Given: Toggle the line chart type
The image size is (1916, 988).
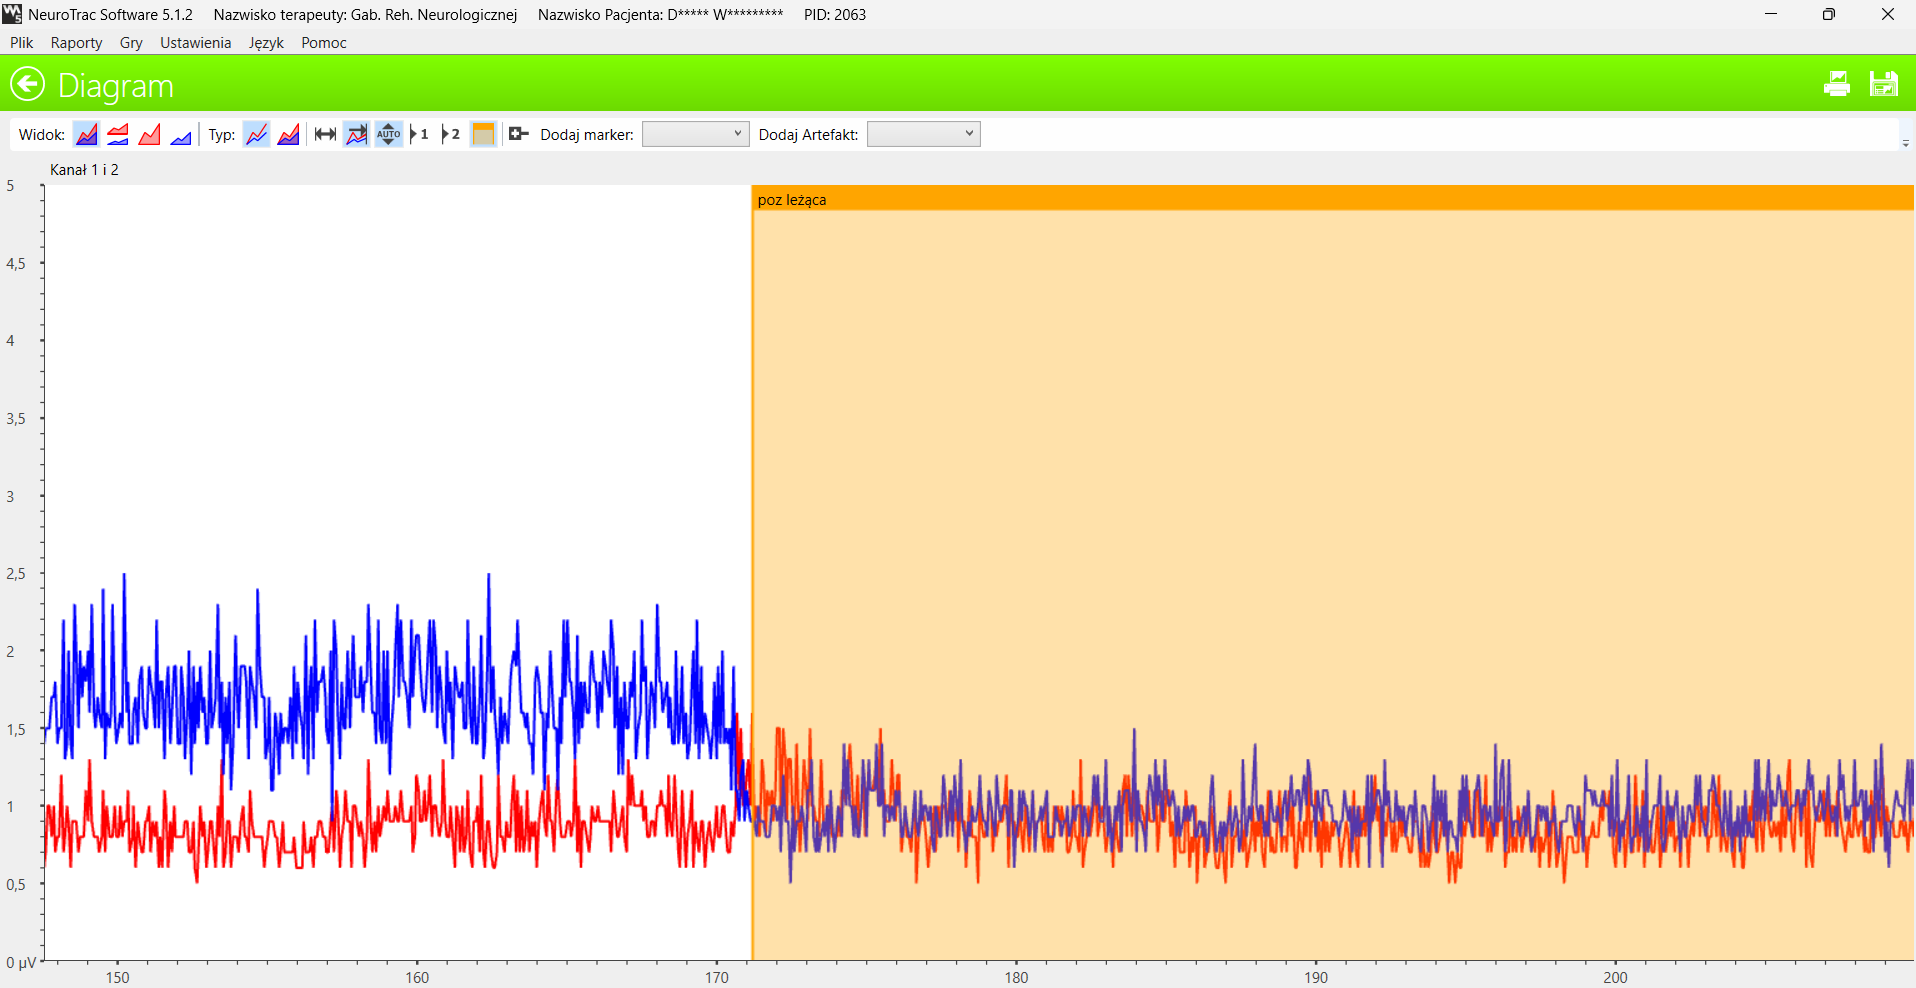Looking at the screenshot, I should [x=257, y=134].
